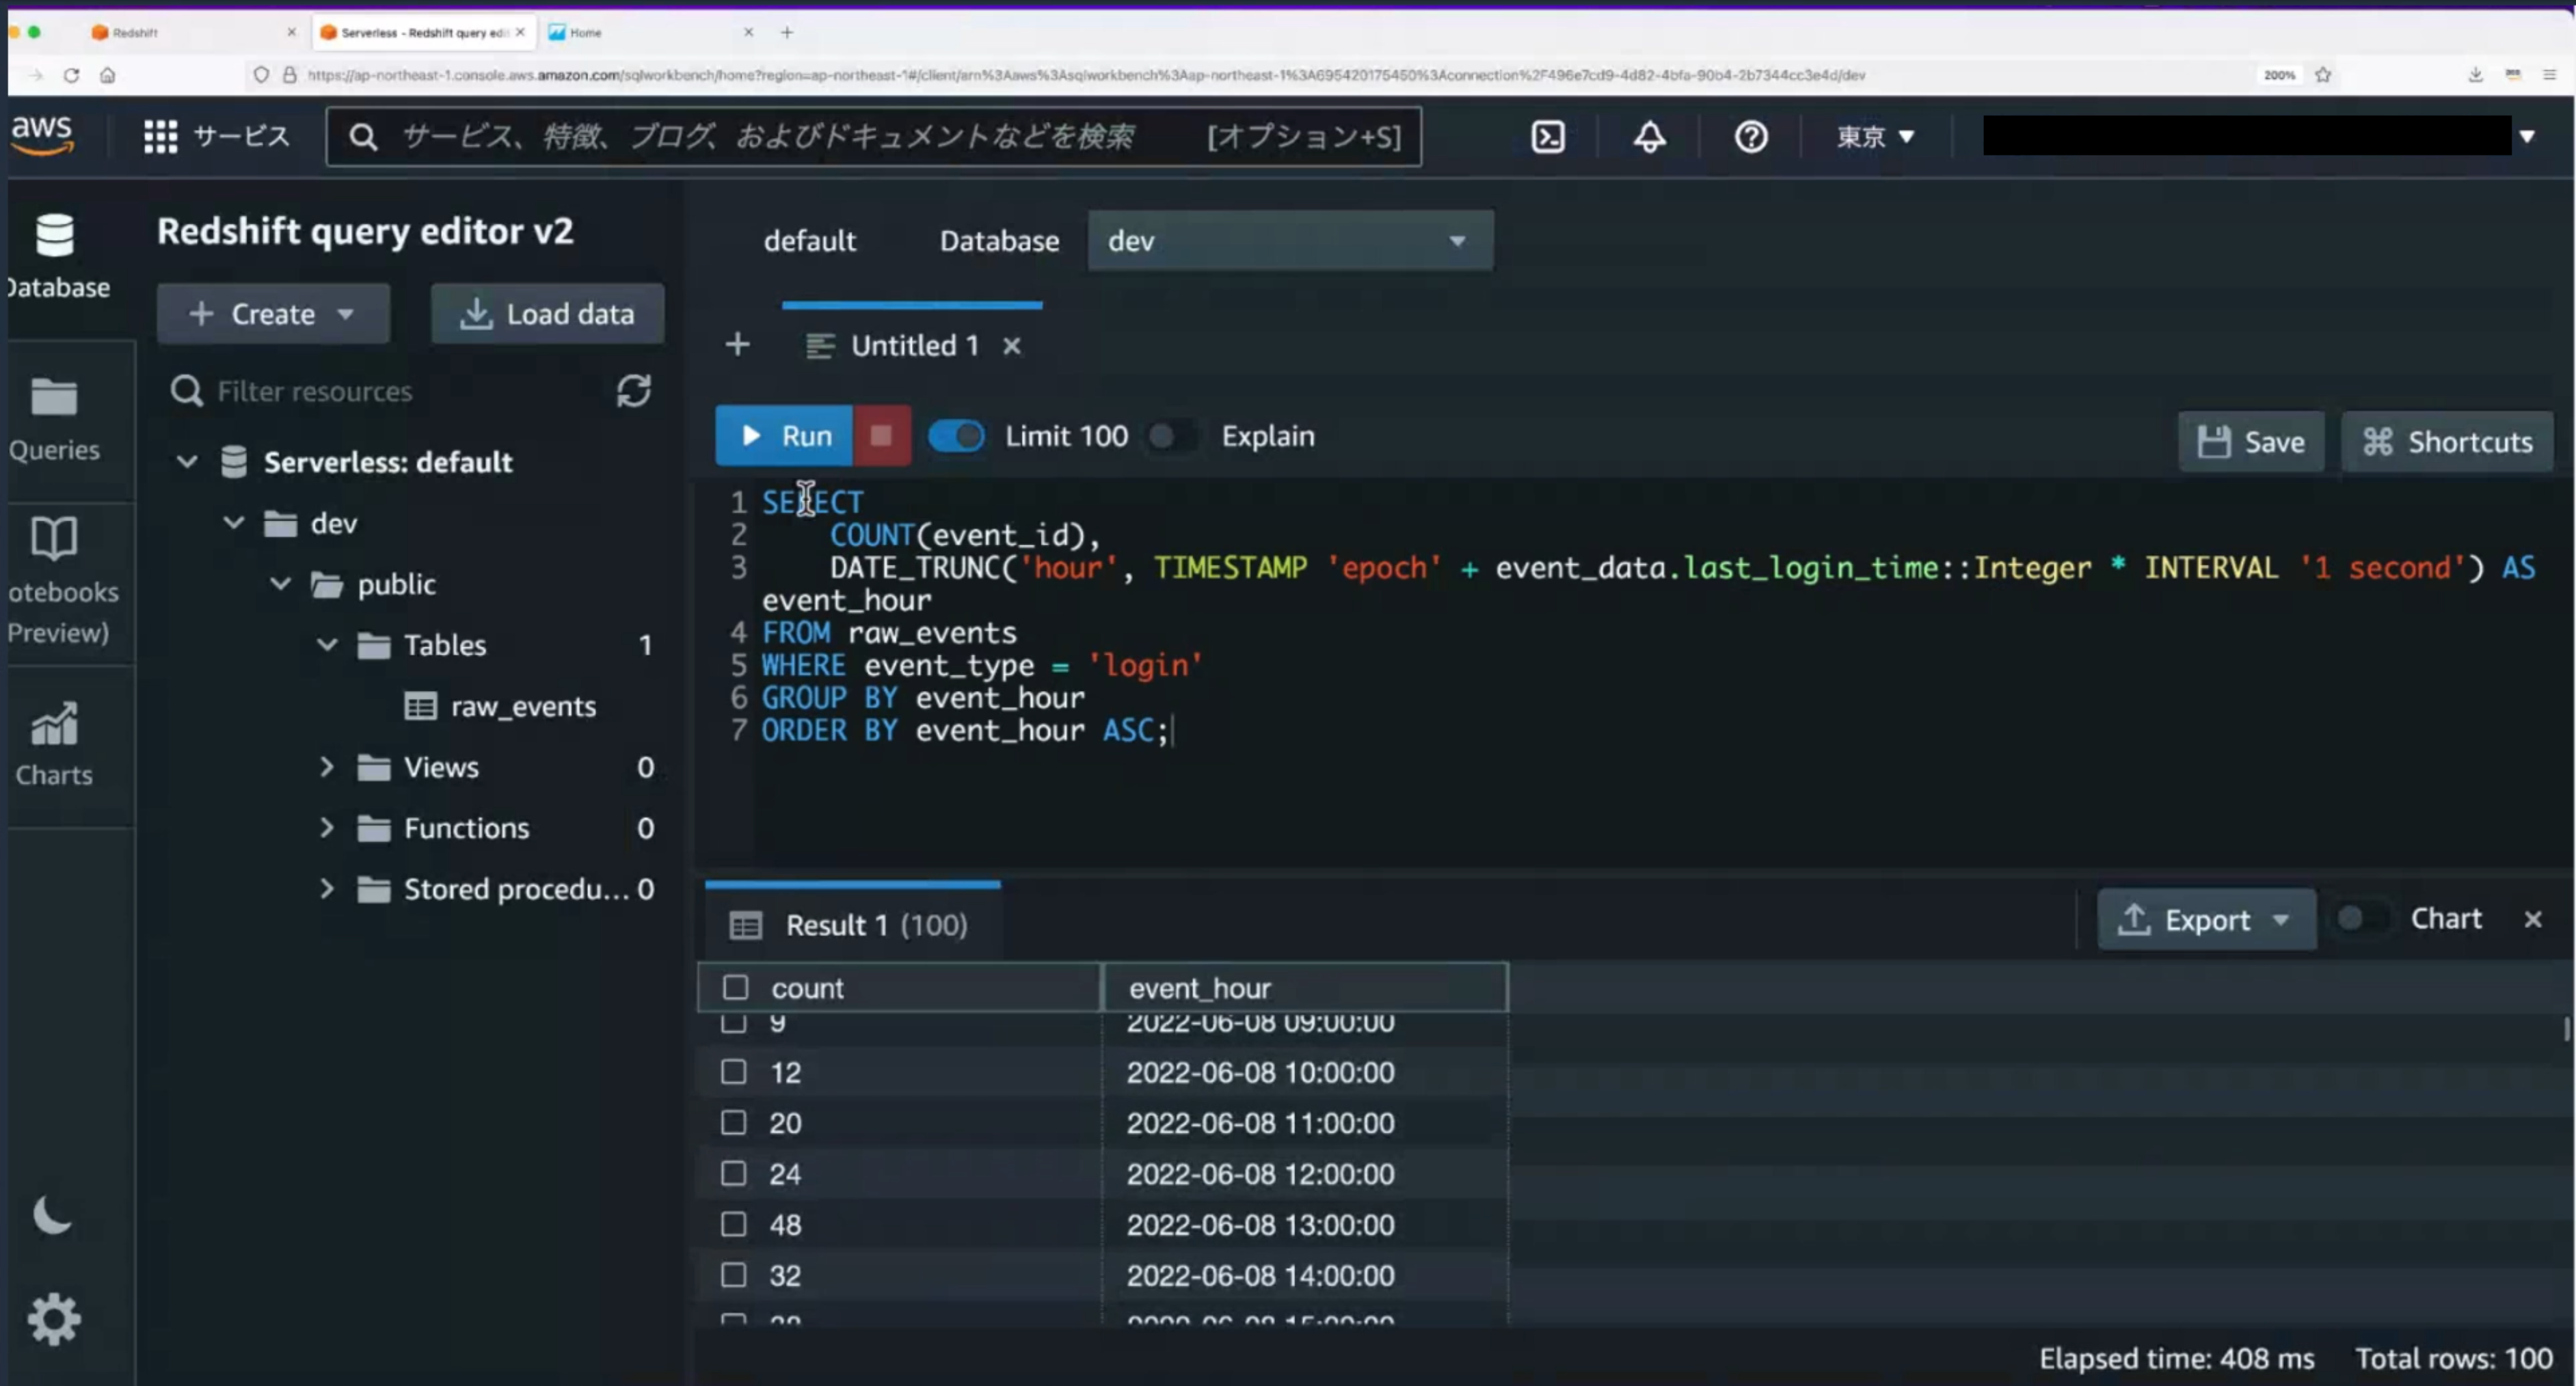Add a new editor tab with plus
Image resolution: width=2576 pixels, height=1386 pixels.
tap(737, 345)
